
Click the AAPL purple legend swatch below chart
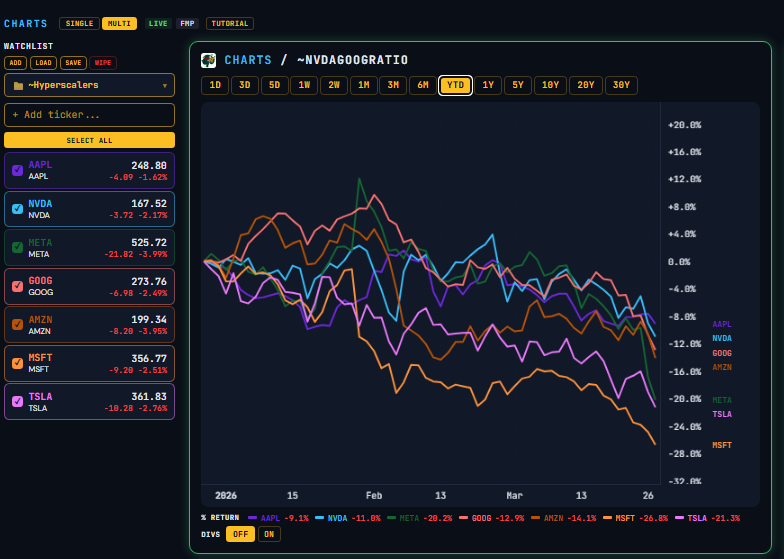[252, 518]
